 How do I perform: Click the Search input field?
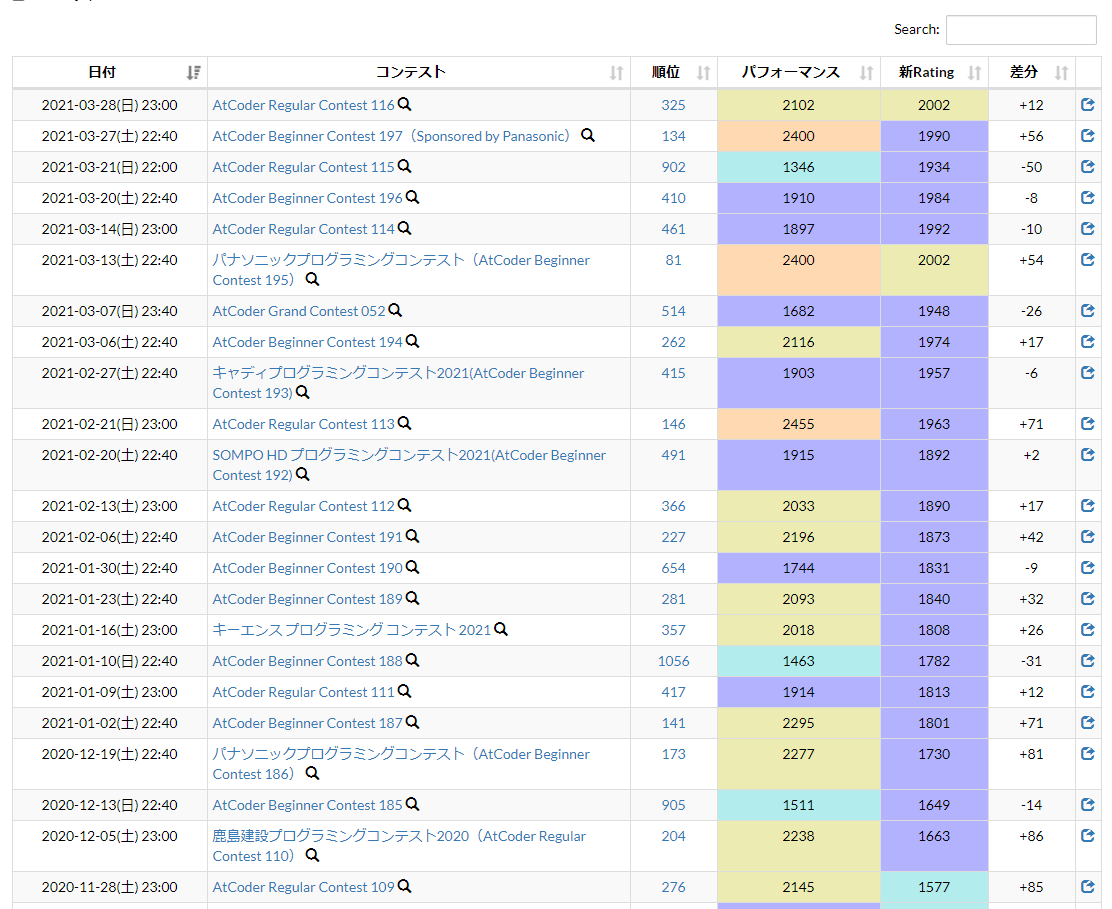coord(1021,30)
